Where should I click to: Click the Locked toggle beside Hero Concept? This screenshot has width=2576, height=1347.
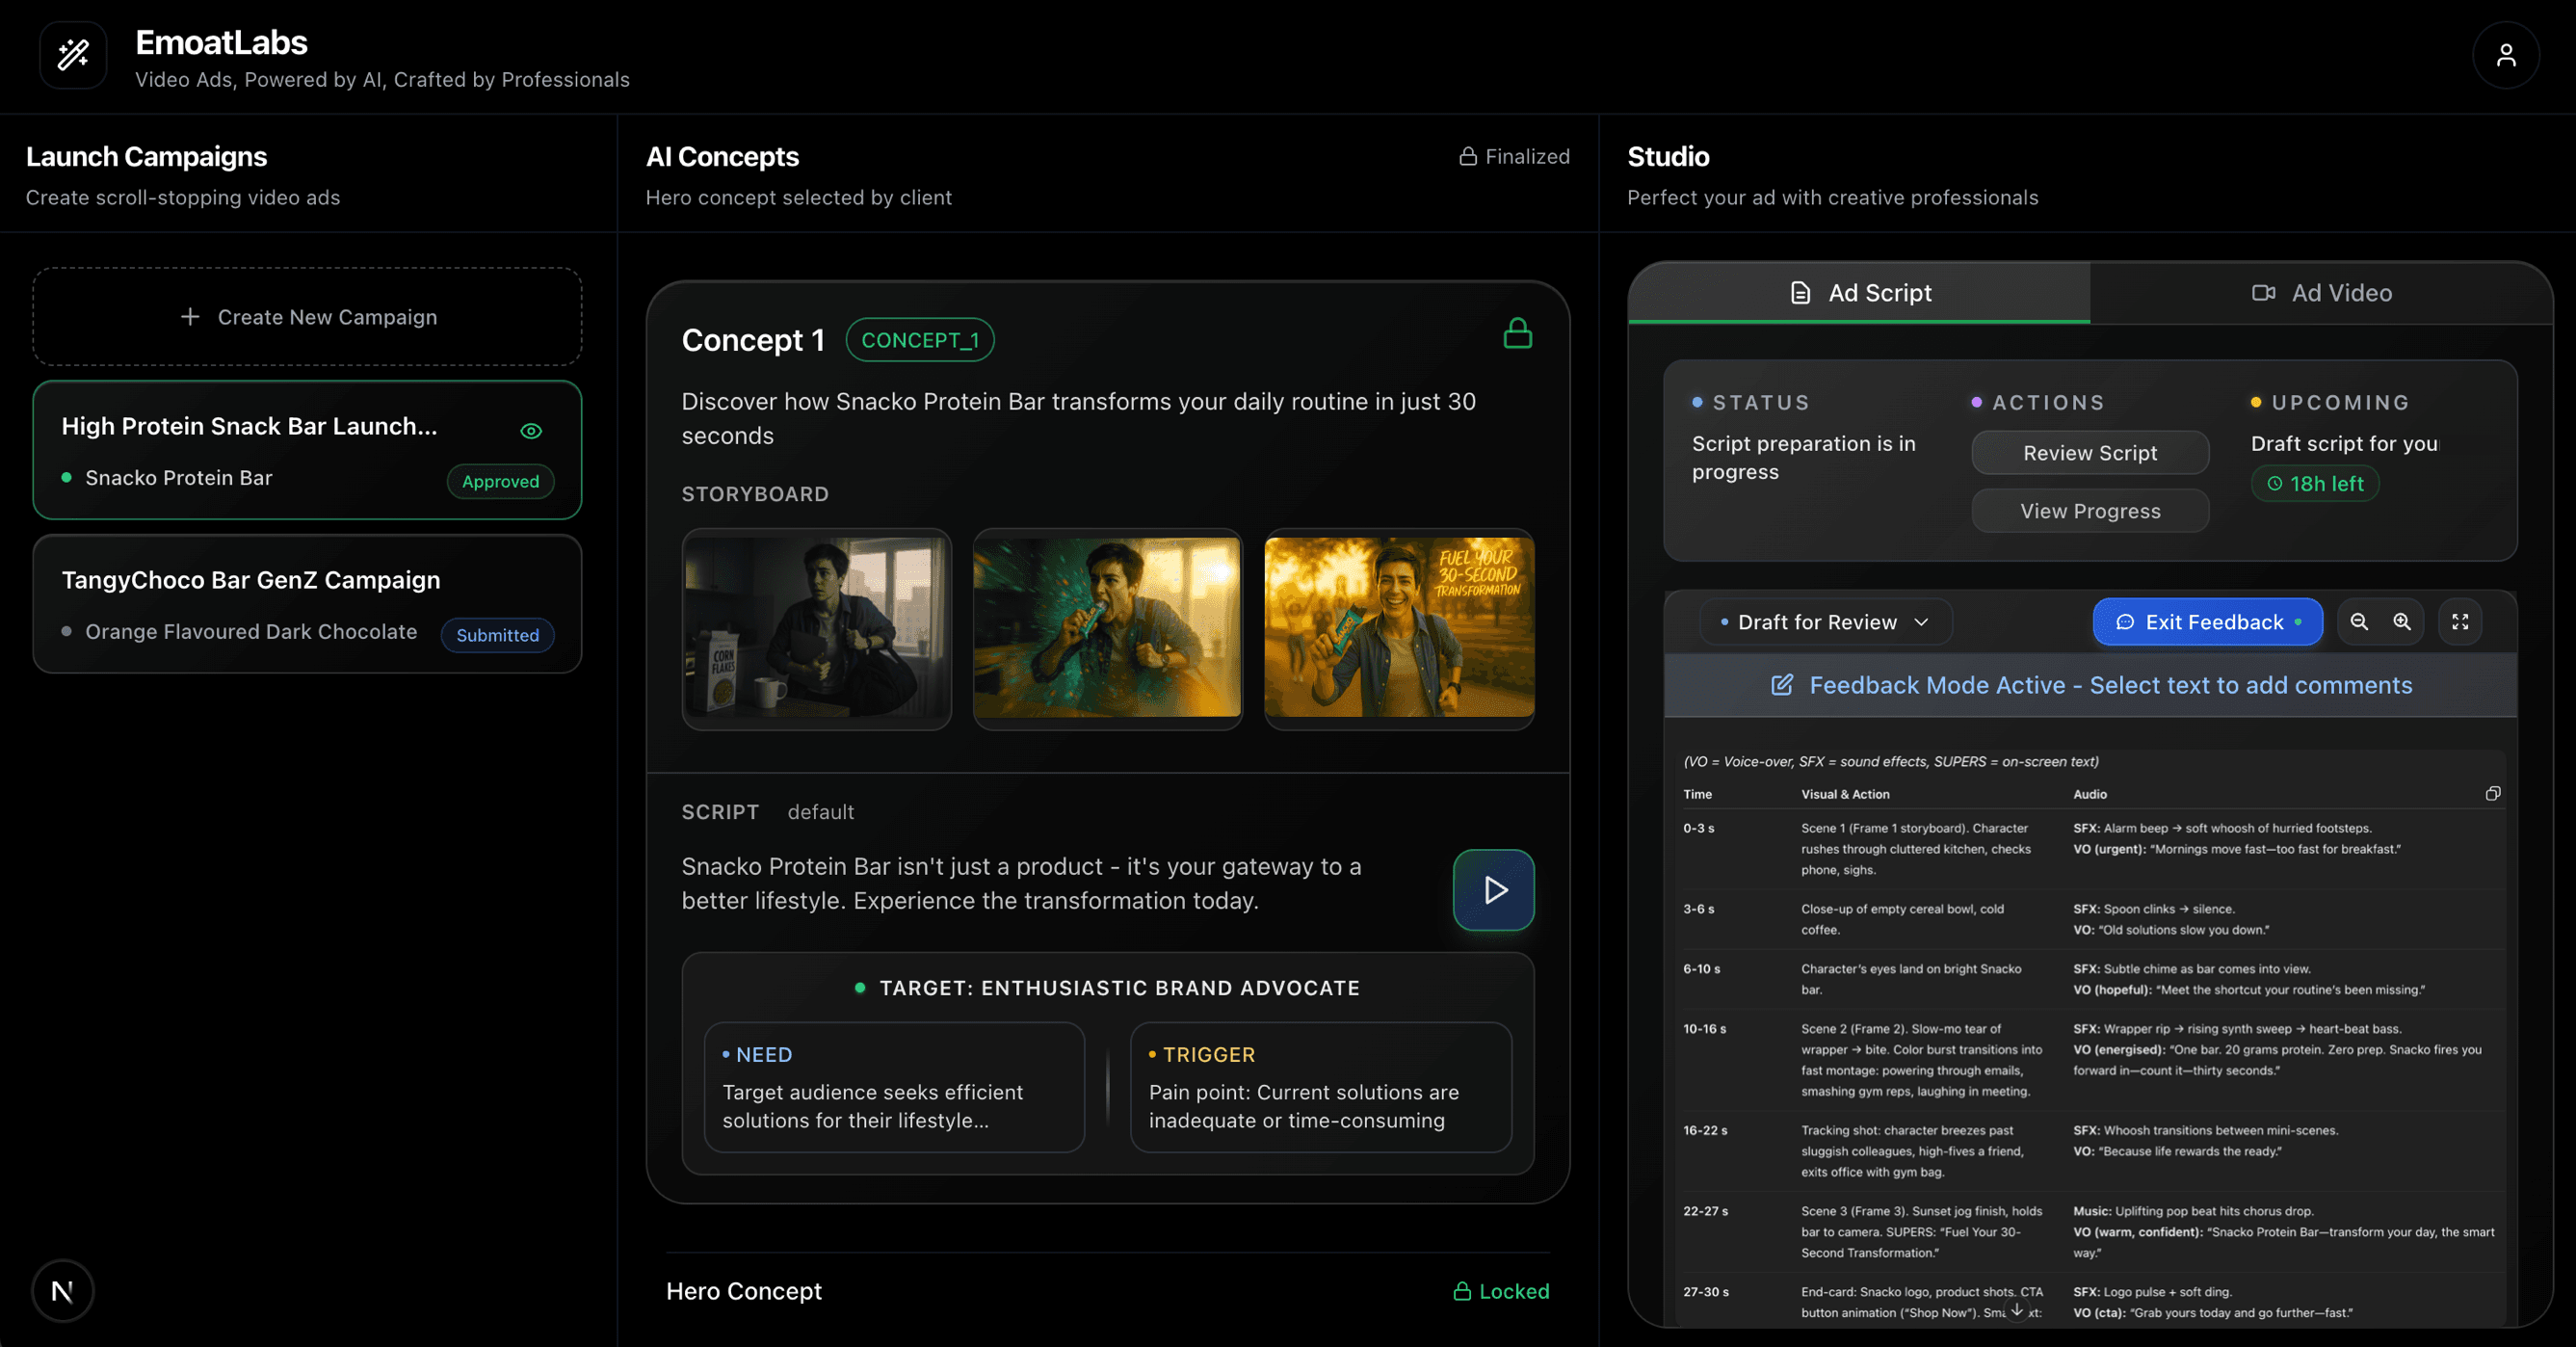pos(1503,1291)
